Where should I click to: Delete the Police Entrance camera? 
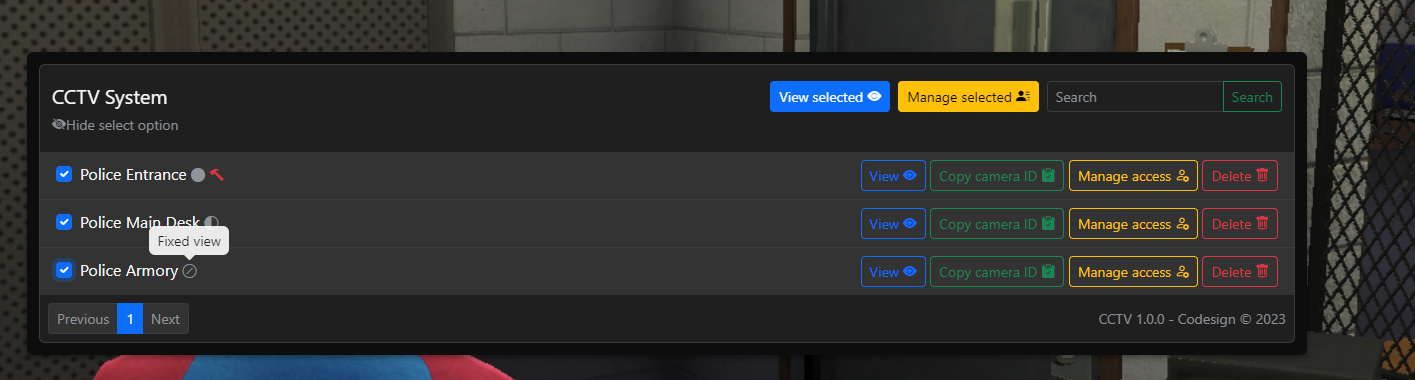coord(1240,176)
